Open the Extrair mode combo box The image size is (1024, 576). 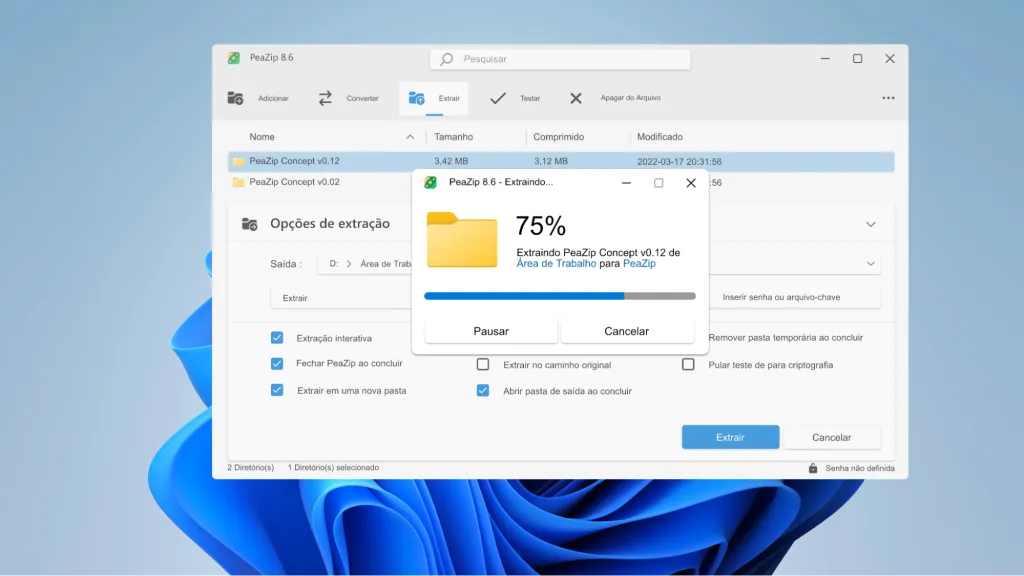tap(341, 298)
